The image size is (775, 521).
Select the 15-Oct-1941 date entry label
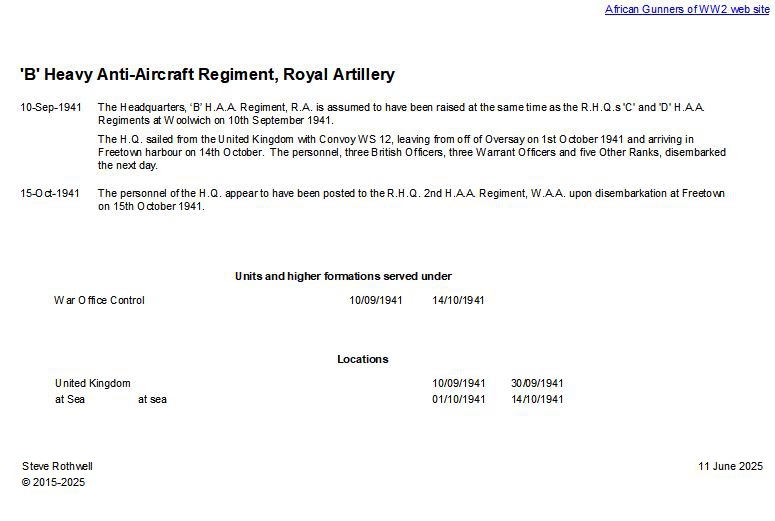pyautogui.click(x=51, y=193)
